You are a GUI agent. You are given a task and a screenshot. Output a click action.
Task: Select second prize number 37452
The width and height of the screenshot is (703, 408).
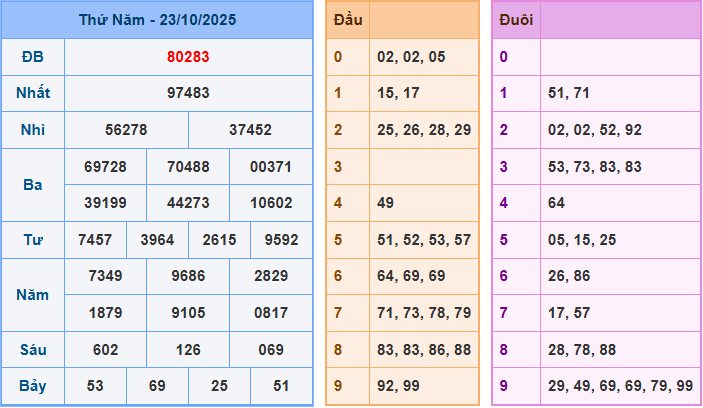click(250, 130)
